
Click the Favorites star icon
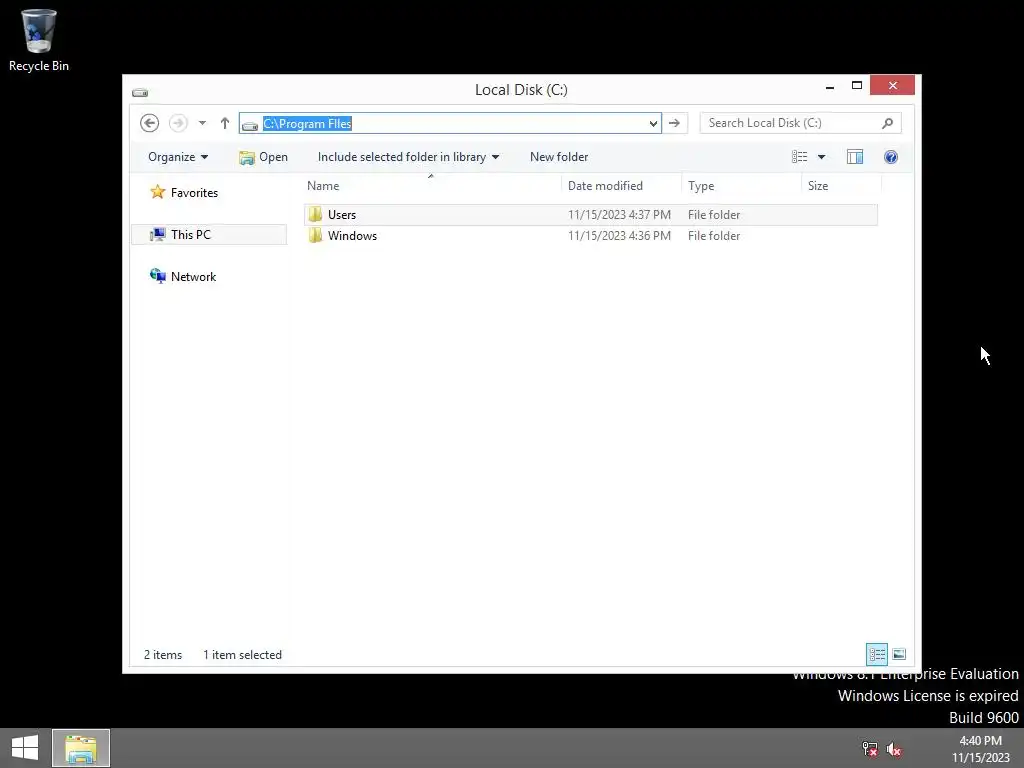click(157, 192)
